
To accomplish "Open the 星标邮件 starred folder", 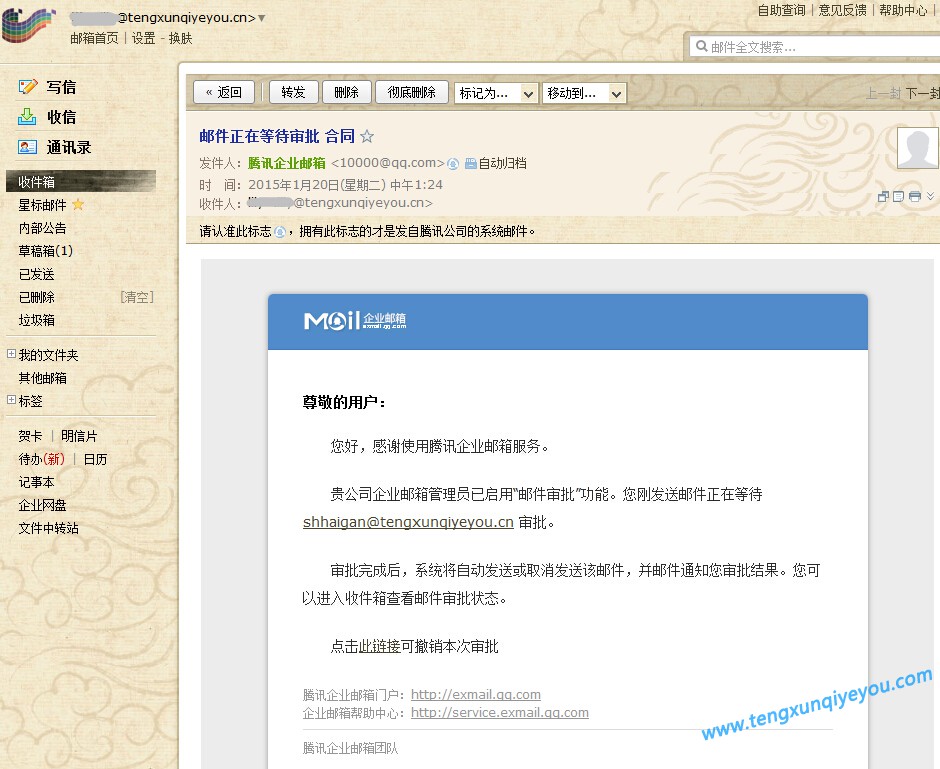I will 42,206.
